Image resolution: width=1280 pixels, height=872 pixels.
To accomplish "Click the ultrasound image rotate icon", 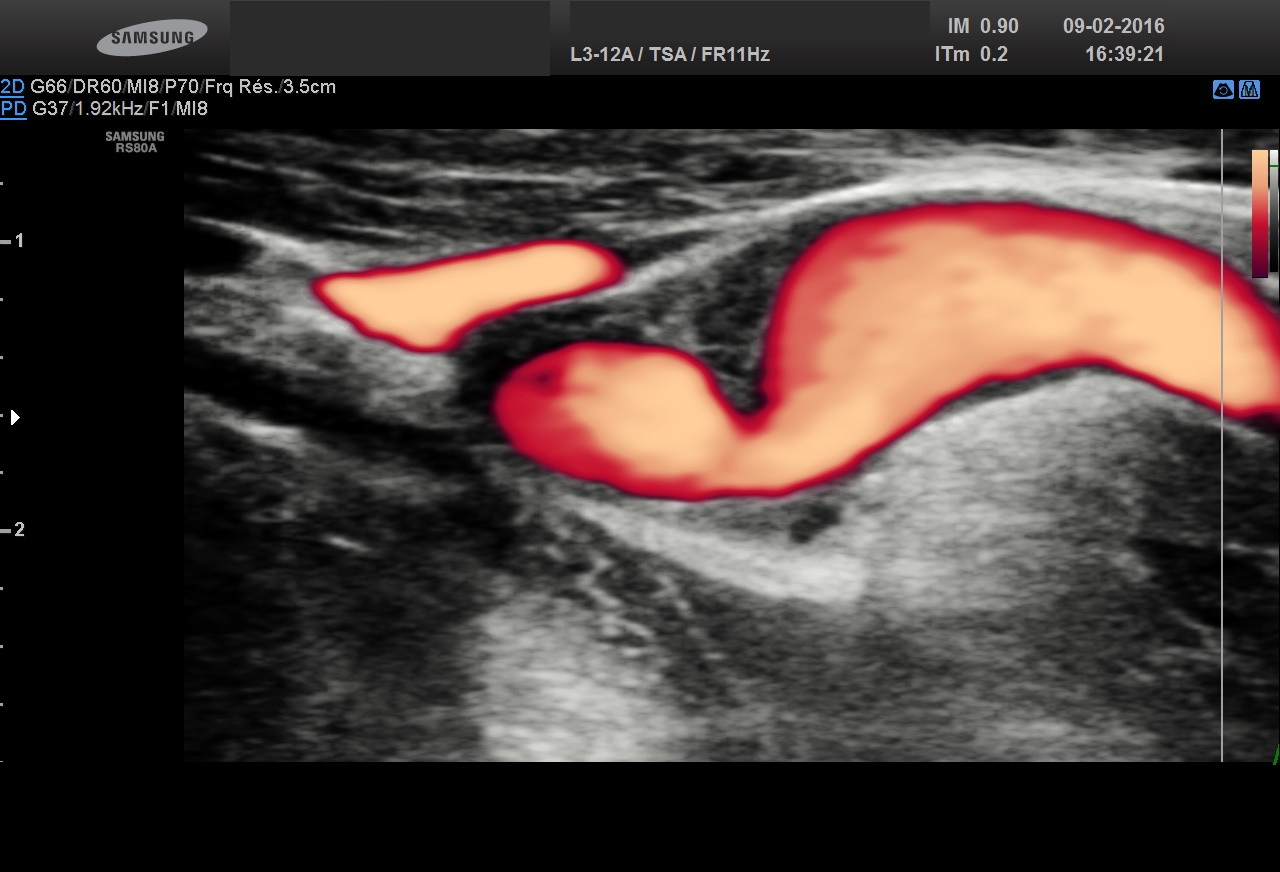I will coord(1222,90).
